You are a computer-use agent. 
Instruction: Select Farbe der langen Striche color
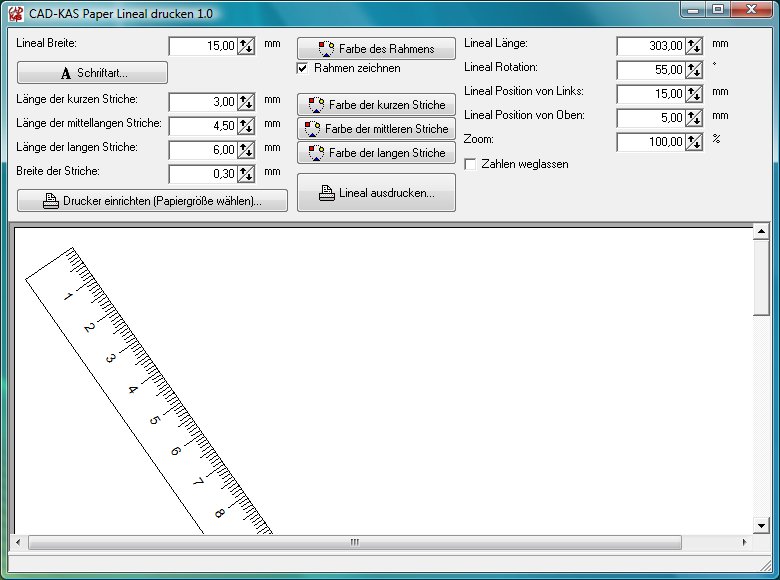pyautogui.click(x=376, y=153)
